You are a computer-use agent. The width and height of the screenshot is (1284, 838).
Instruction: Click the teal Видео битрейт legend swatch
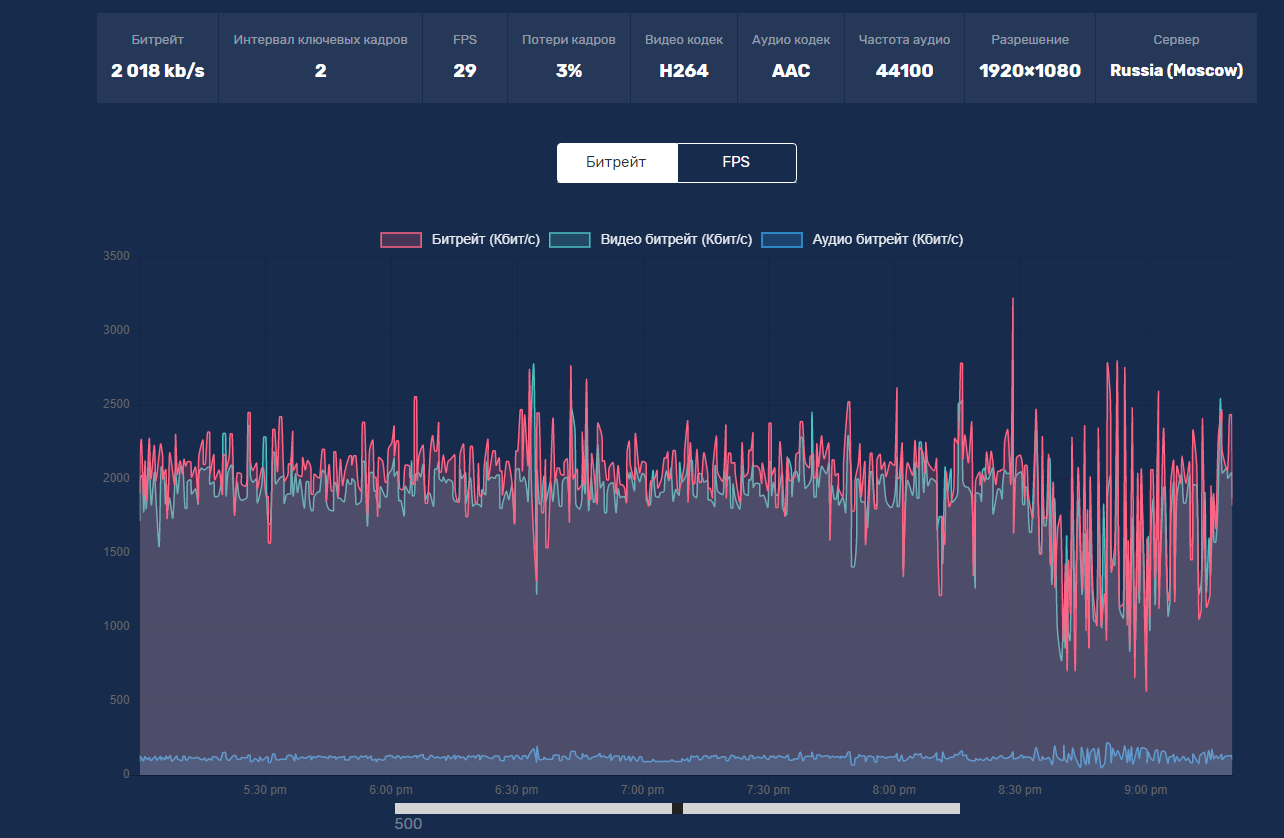[x=570, y=240]
